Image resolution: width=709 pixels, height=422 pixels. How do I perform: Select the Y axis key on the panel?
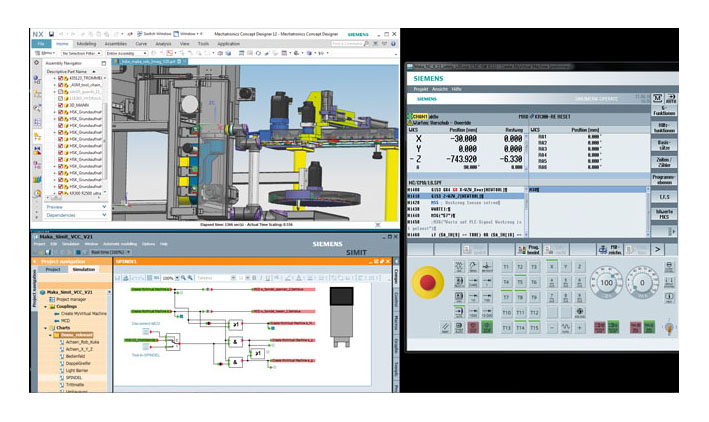[566, 267]
